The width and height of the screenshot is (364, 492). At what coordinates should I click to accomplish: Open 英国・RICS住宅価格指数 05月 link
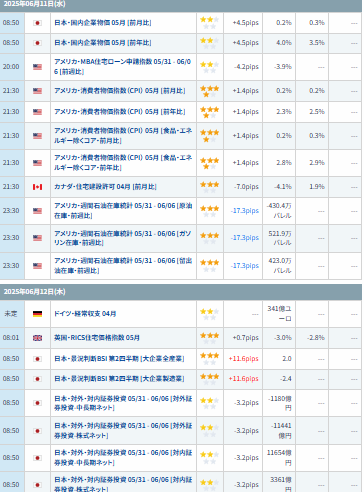tap(97, 338)
